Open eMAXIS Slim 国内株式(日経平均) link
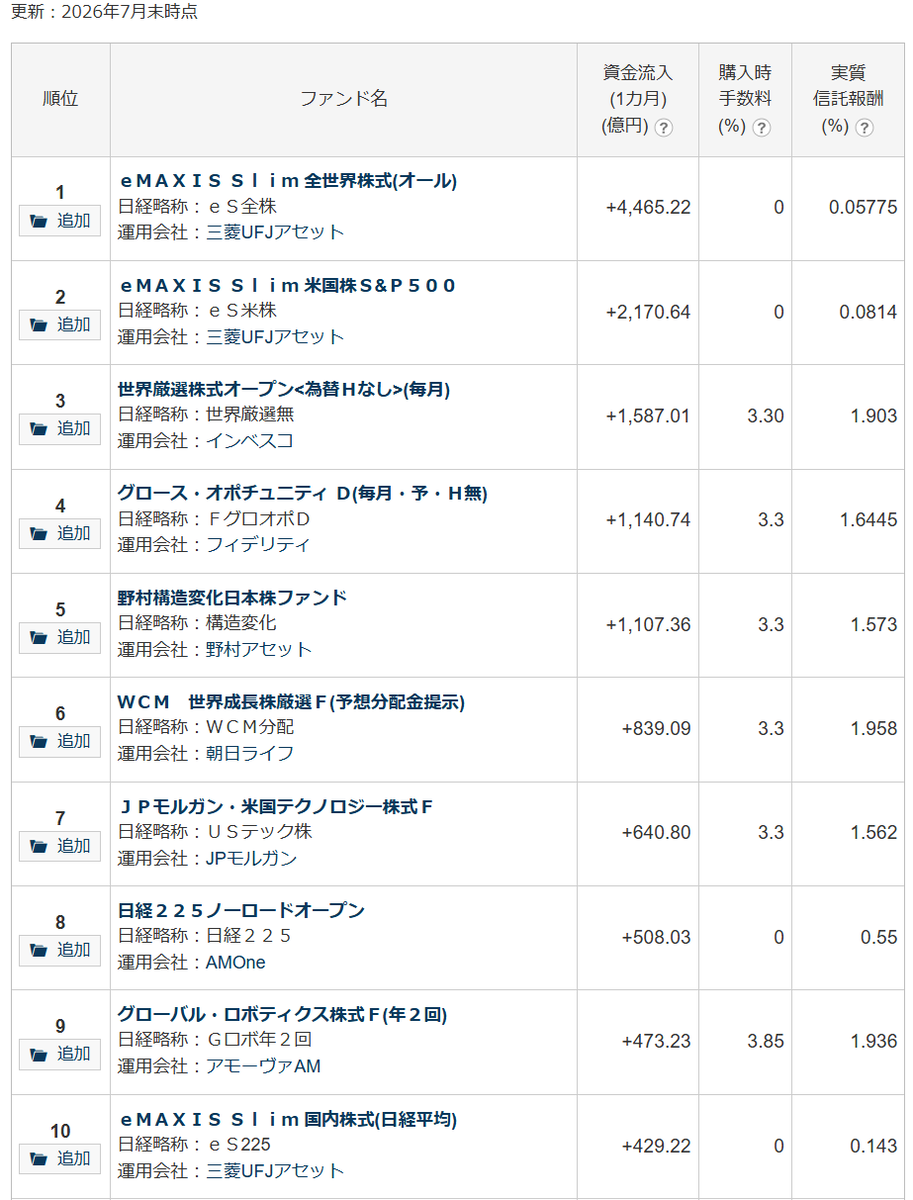This screenshot has width=913, height=1200. click(288, 1118)
